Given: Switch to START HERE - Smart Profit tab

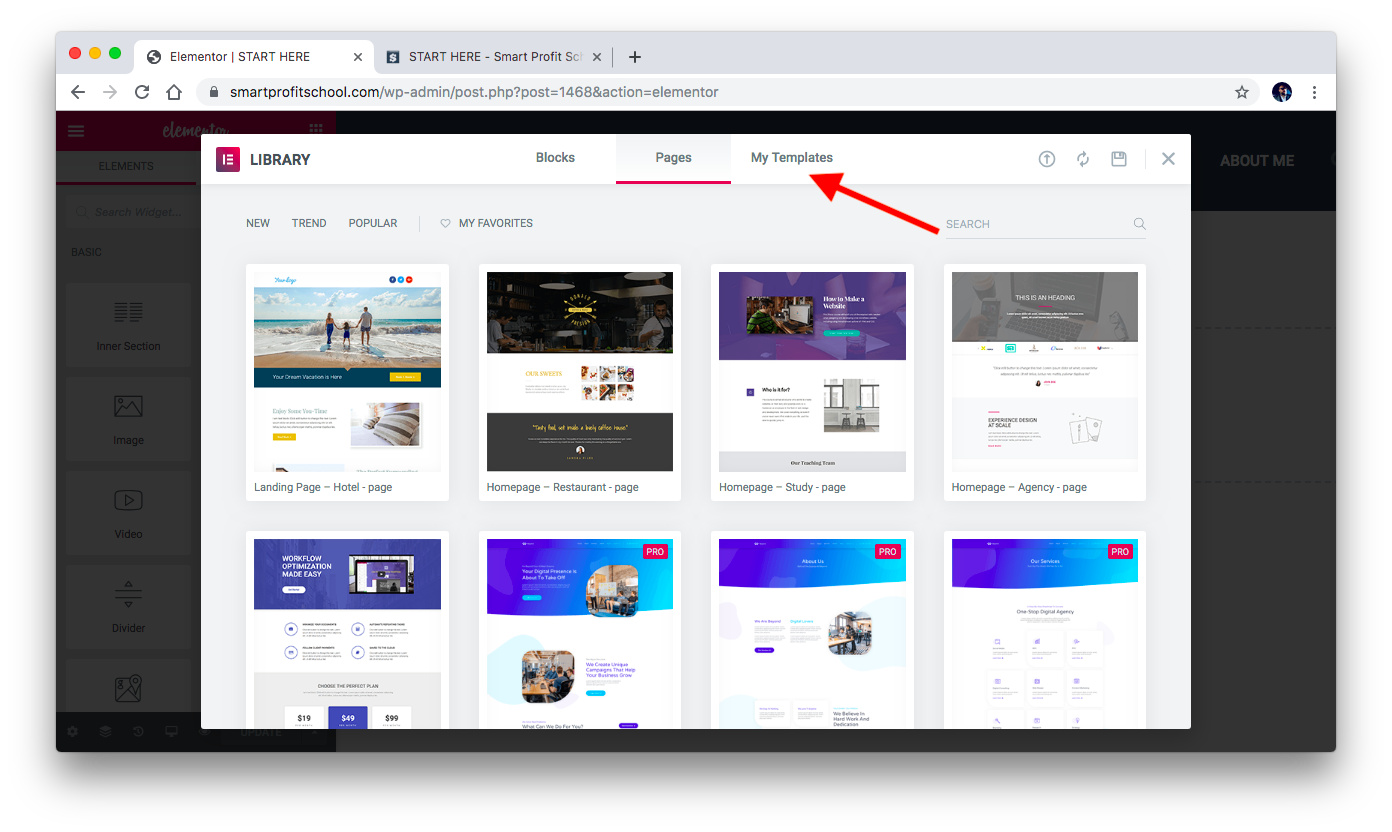Looking at the screenshot, I should [494, 57].
